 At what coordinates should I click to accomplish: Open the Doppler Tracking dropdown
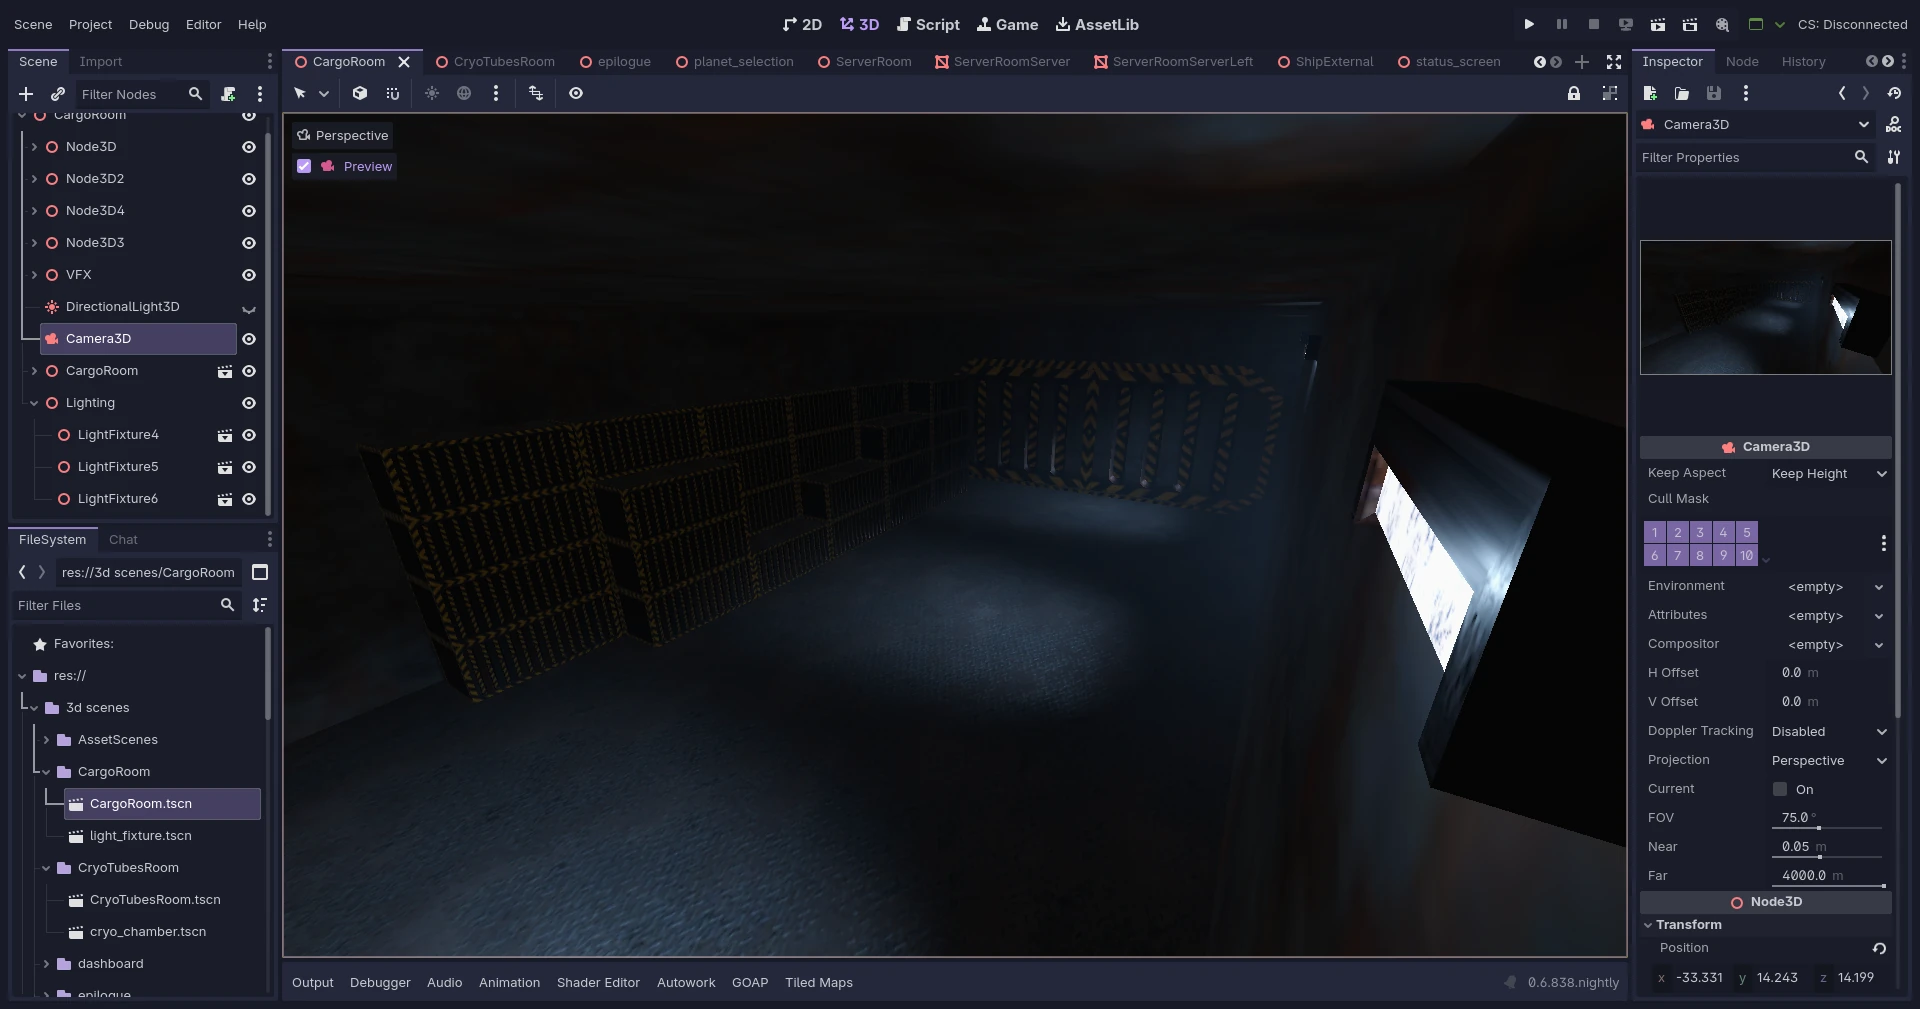point(1829,732)
